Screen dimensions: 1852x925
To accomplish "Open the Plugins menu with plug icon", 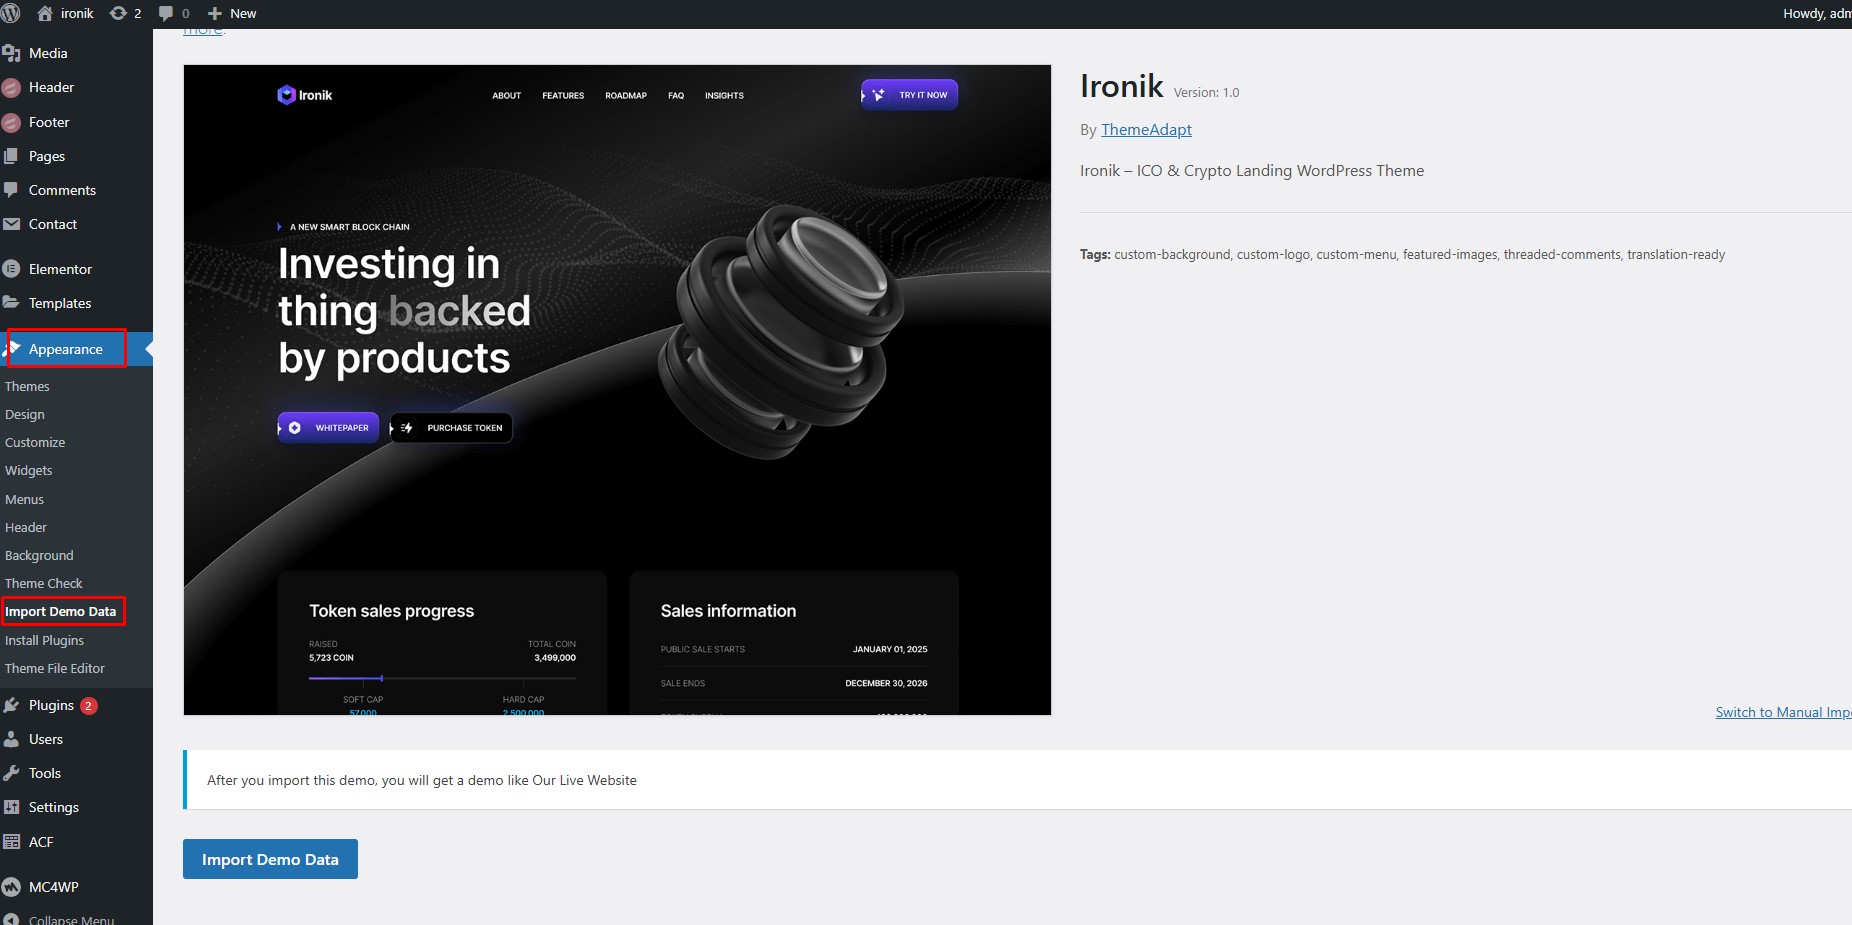I will [x=12, y=705].
